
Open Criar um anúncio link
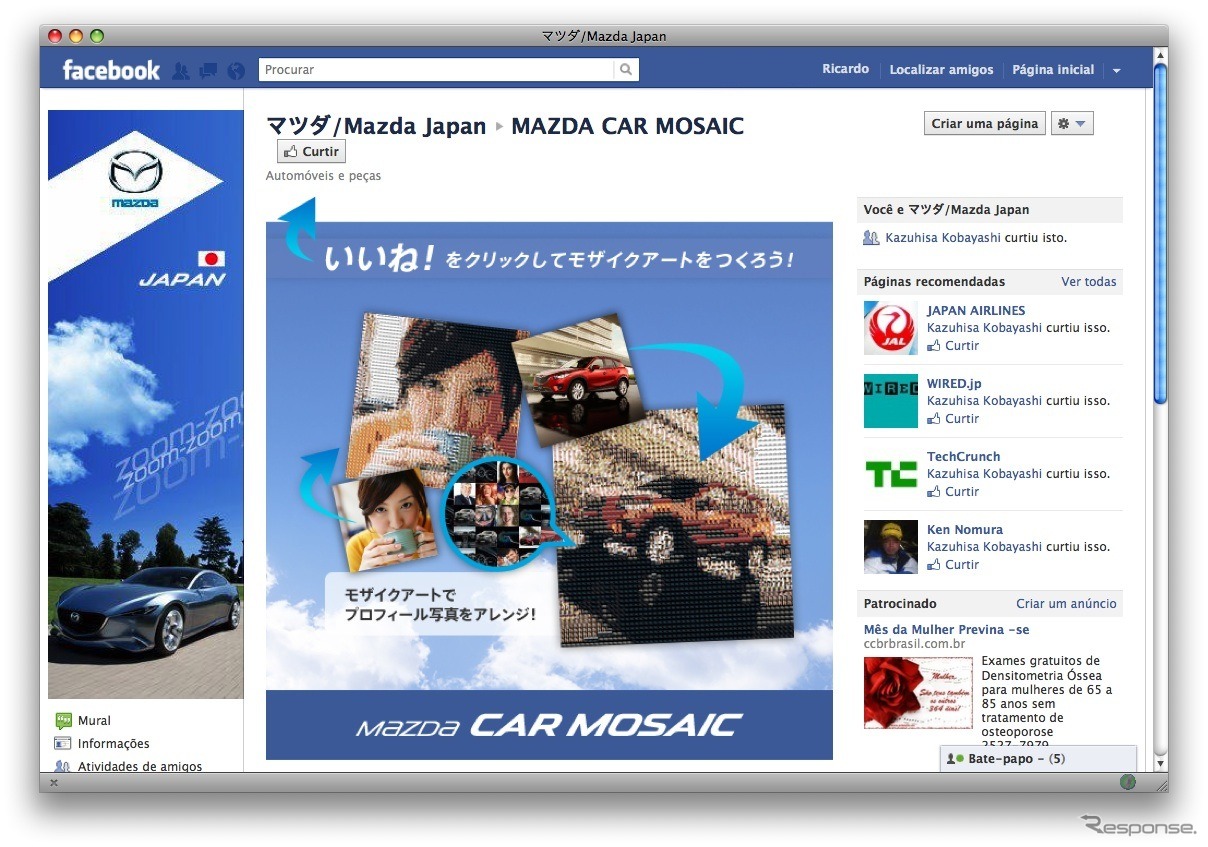pos(1066,604)
